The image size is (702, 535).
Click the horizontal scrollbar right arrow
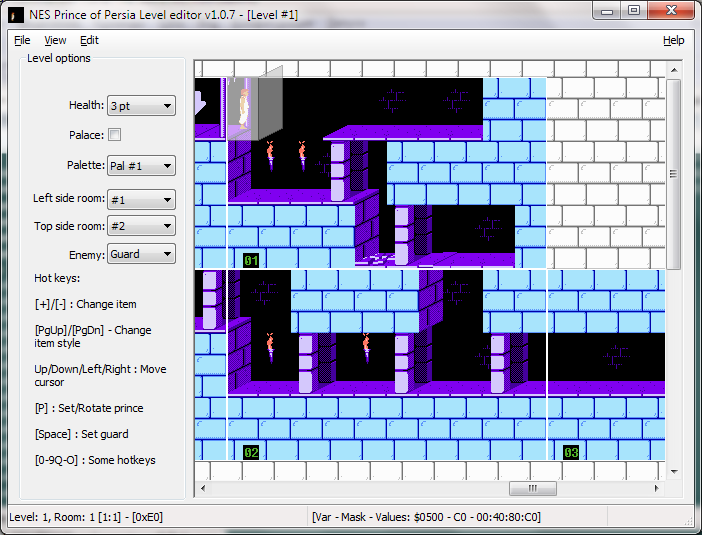(x=656, y=488)
